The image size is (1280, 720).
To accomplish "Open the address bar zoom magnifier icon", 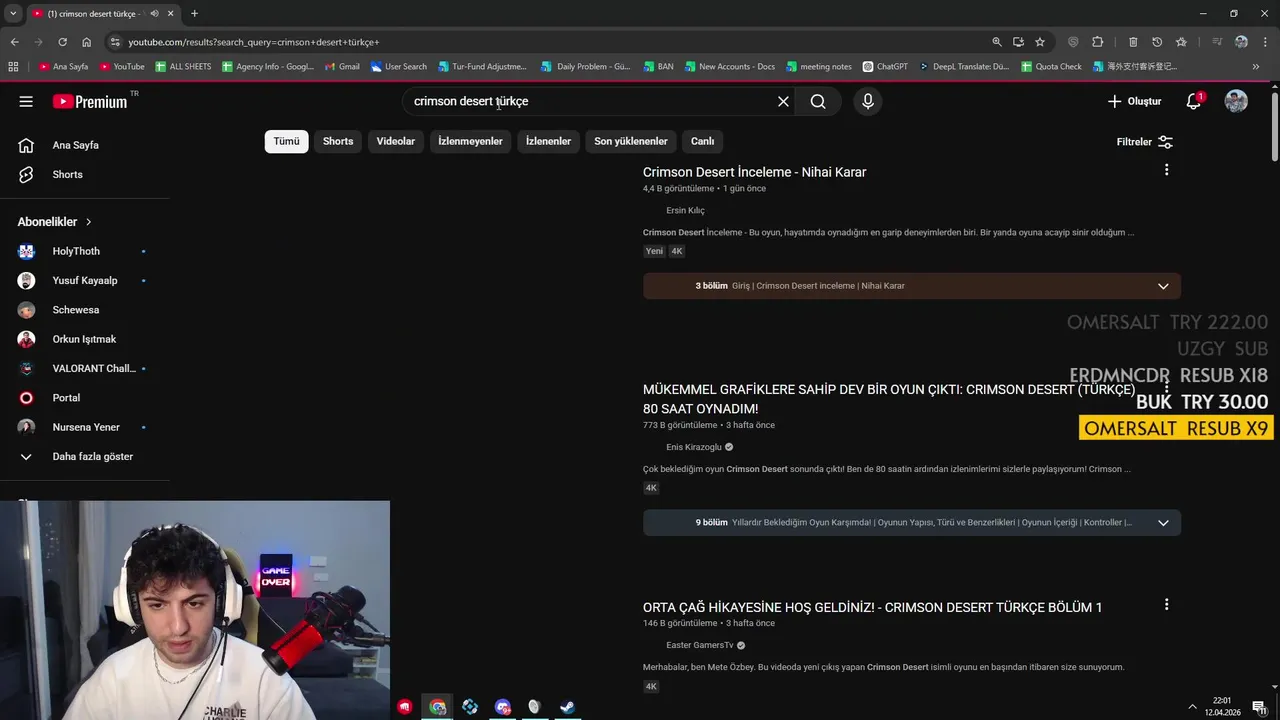I will 996,42.
